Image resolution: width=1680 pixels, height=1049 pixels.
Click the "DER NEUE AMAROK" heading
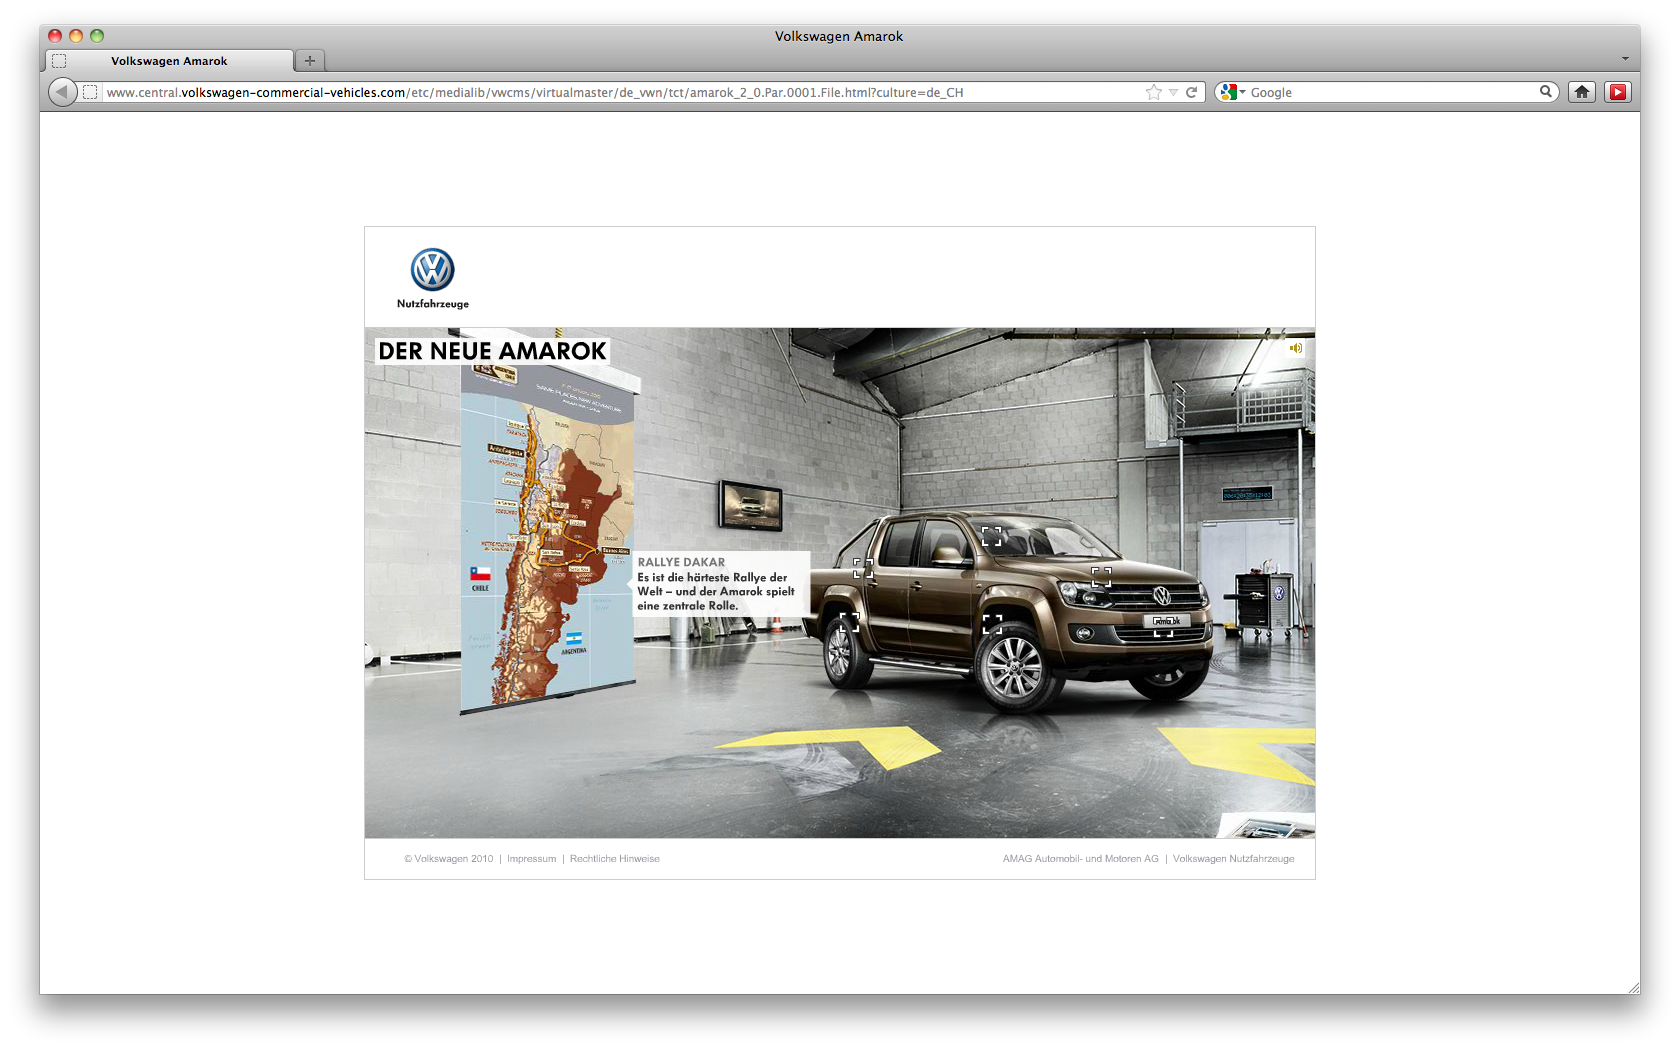pos(492,351)
